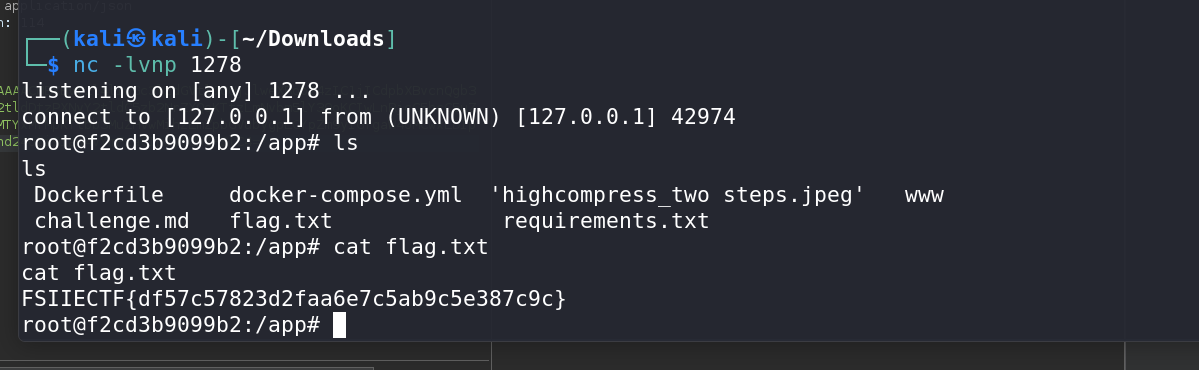The height and width of the screenshot is (370, 1199).
Task: Click the 'ls' command after the root prompt
Action: tap(346, 143)
